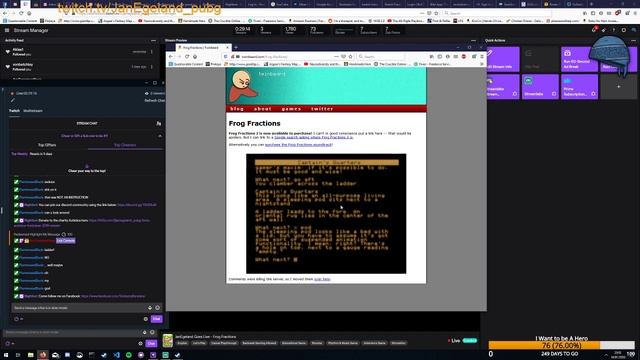The width and height of the screenshot is (640, 360).
Task: Click the Prime Subscription quick action tile
Action: [579, 86]
